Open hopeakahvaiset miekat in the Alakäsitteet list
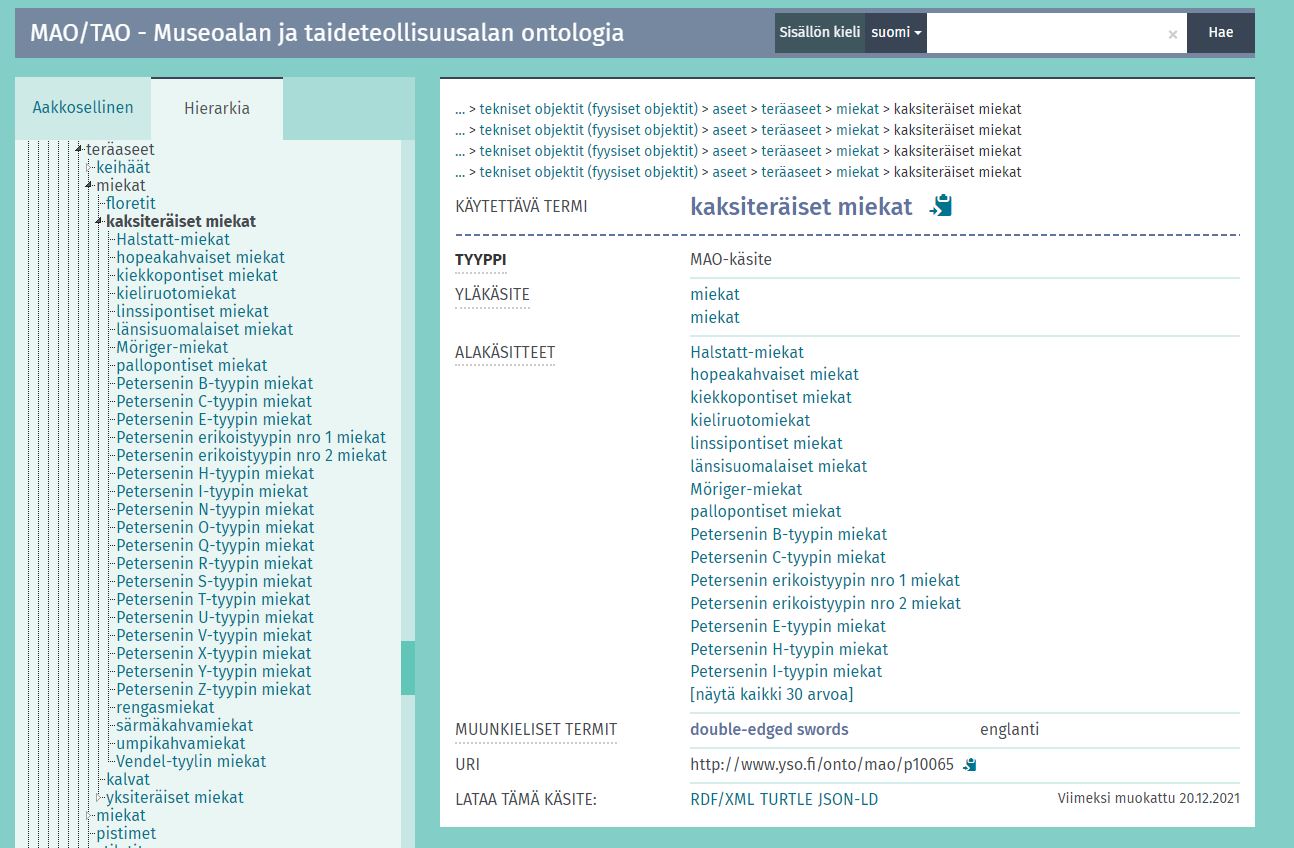Image resolution: width=1294 pixels, height=848 pixels. pos(774,374)
